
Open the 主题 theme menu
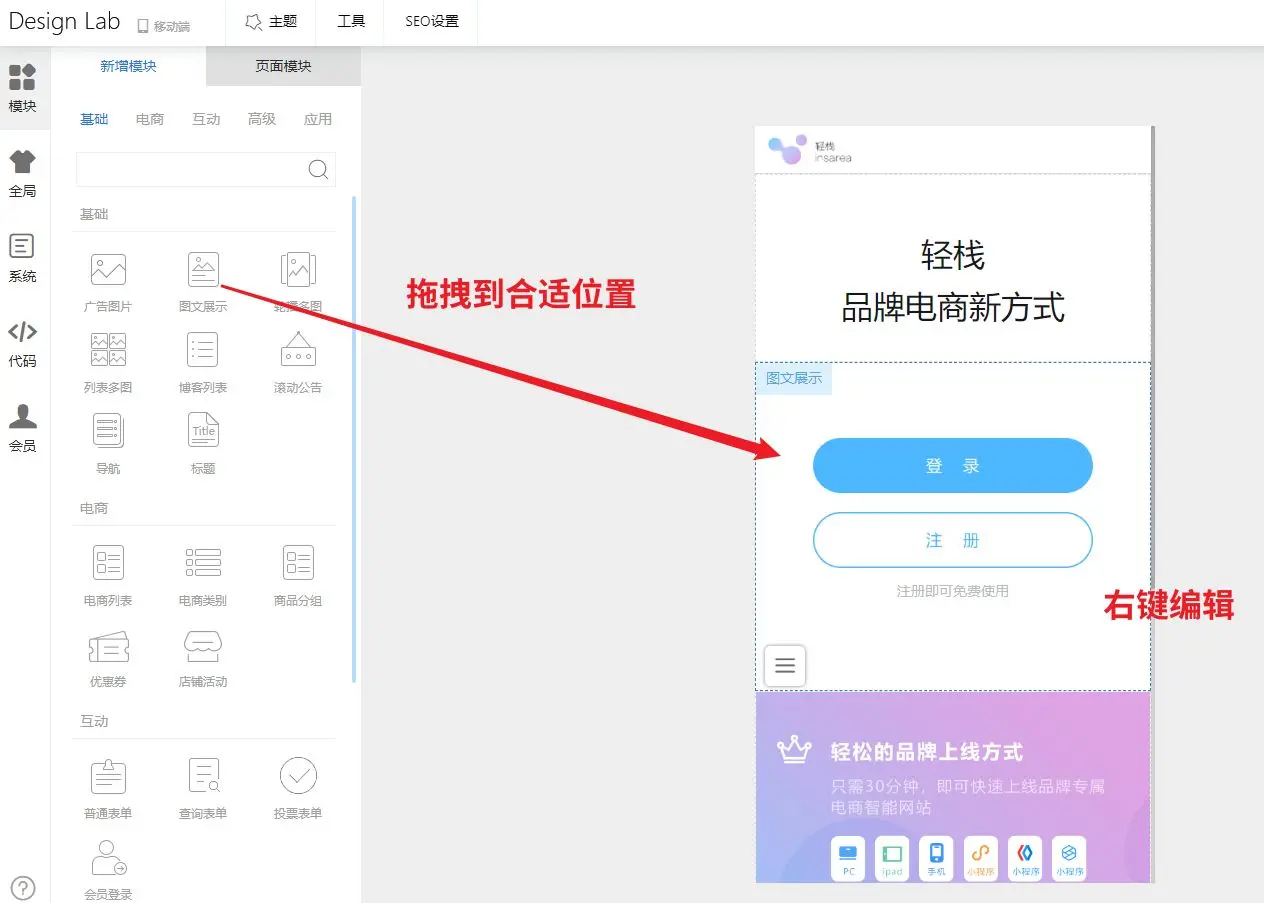[271, 22]
